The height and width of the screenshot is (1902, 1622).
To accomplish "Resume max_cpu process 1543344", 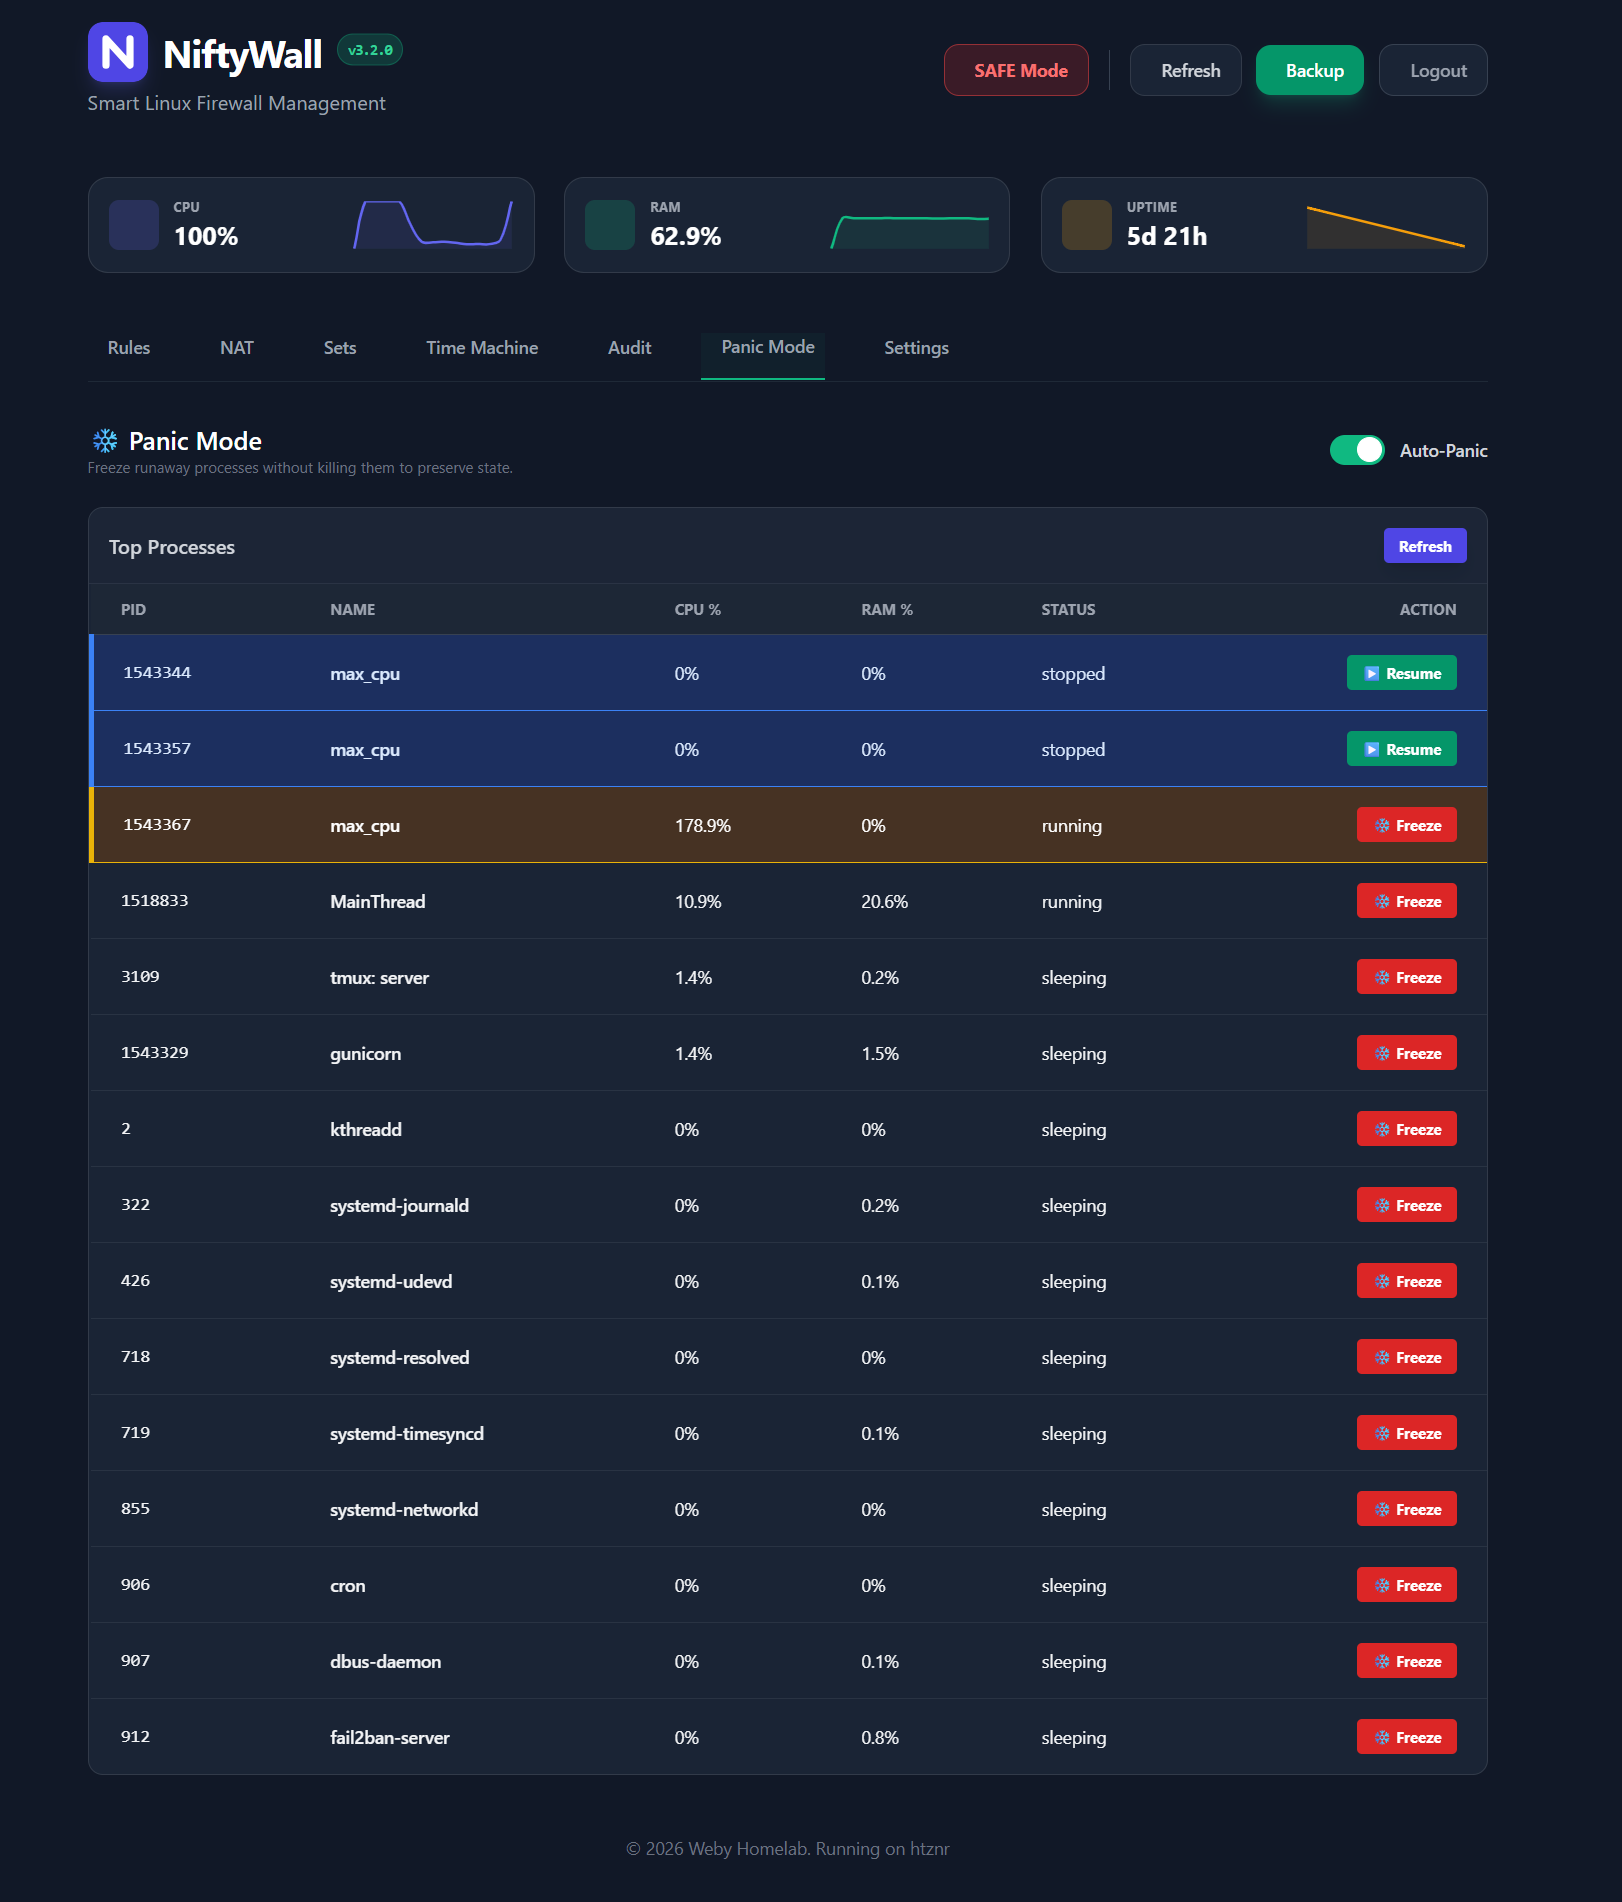I will [1402, 673].
